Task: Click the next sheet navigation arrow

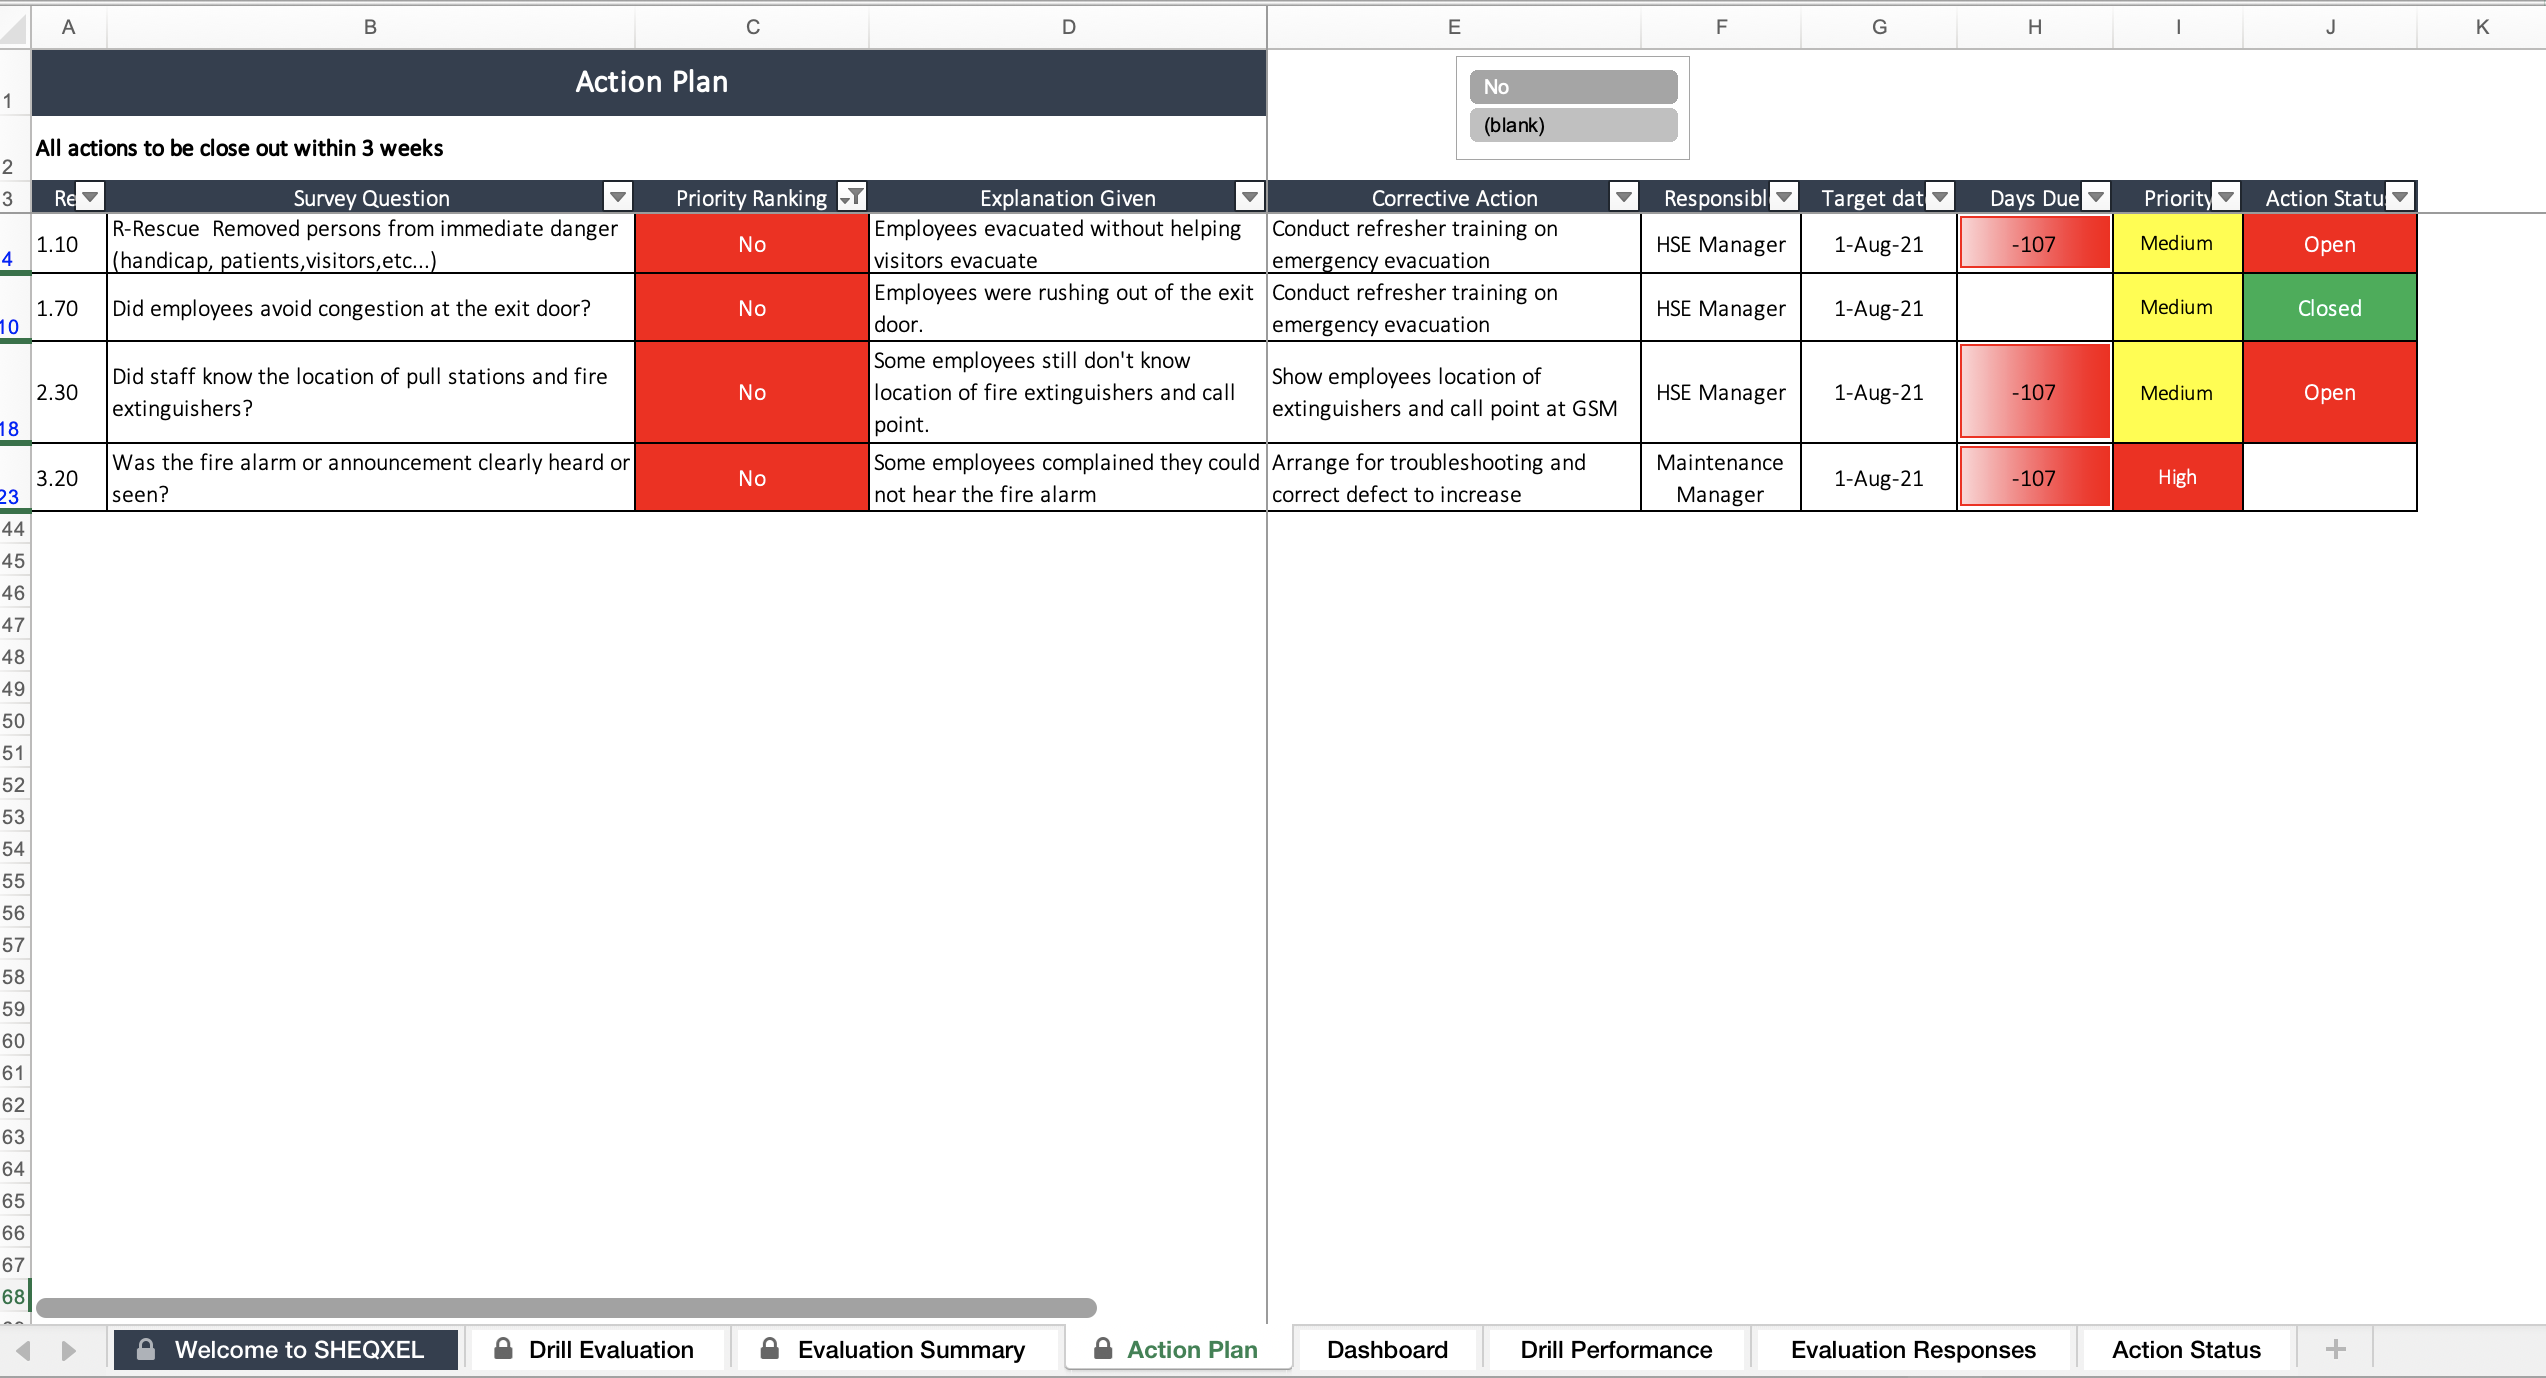Action: point(68,1350)
